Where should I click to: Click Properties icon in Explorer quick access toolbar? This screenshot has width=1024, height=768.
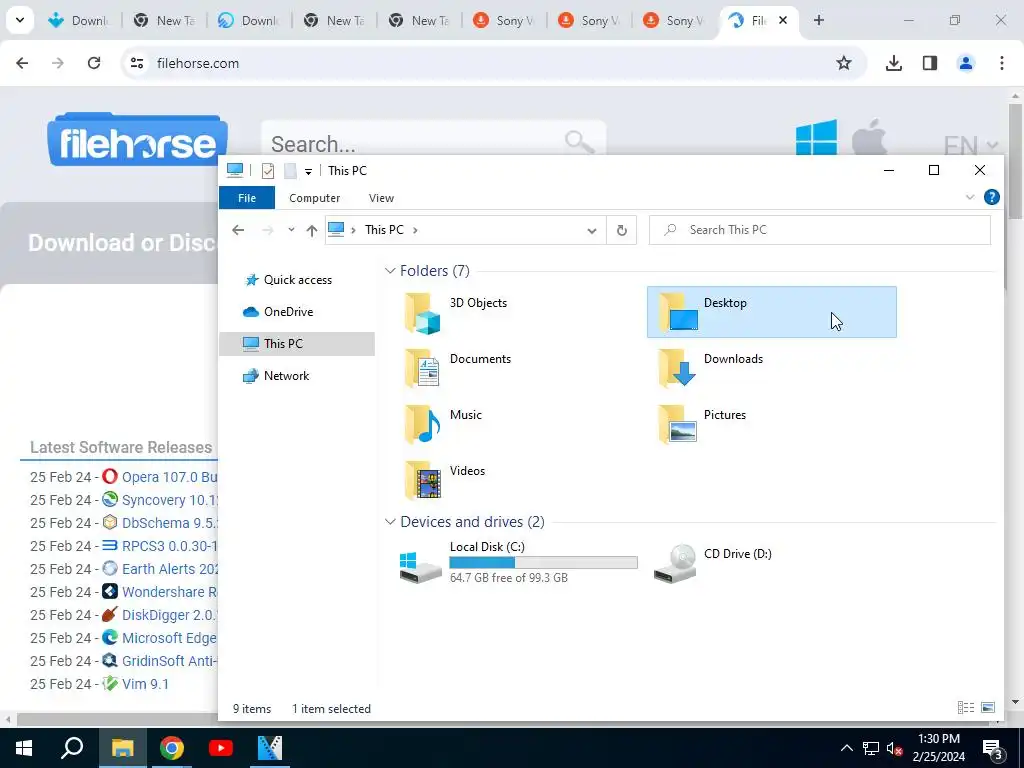[268, 171]
